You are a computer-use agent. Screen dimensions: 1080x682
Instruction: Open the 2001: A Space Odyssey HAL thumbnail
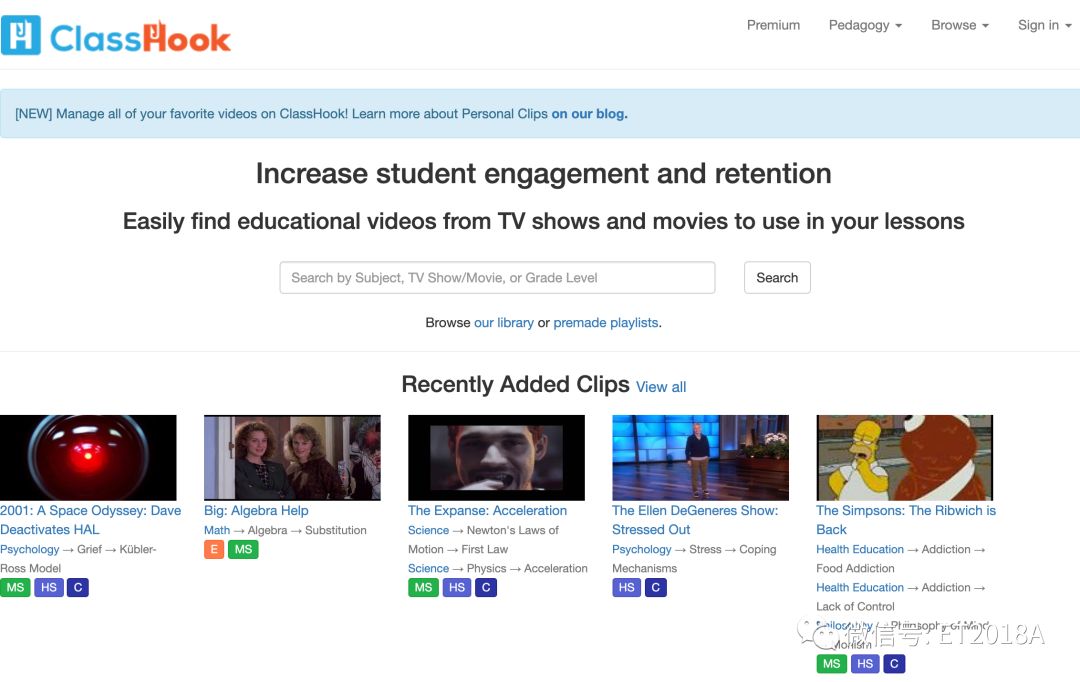tap(88, 457)
